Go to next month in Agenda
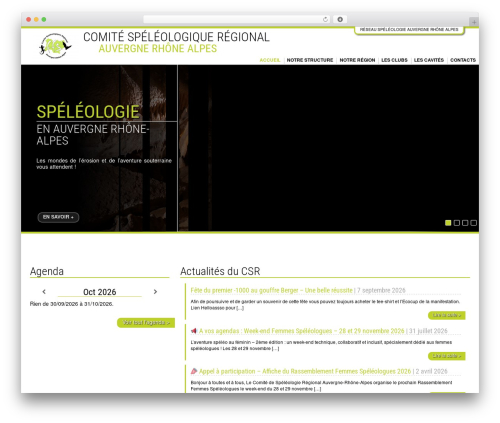500x423 pixels. click(155, 292)
